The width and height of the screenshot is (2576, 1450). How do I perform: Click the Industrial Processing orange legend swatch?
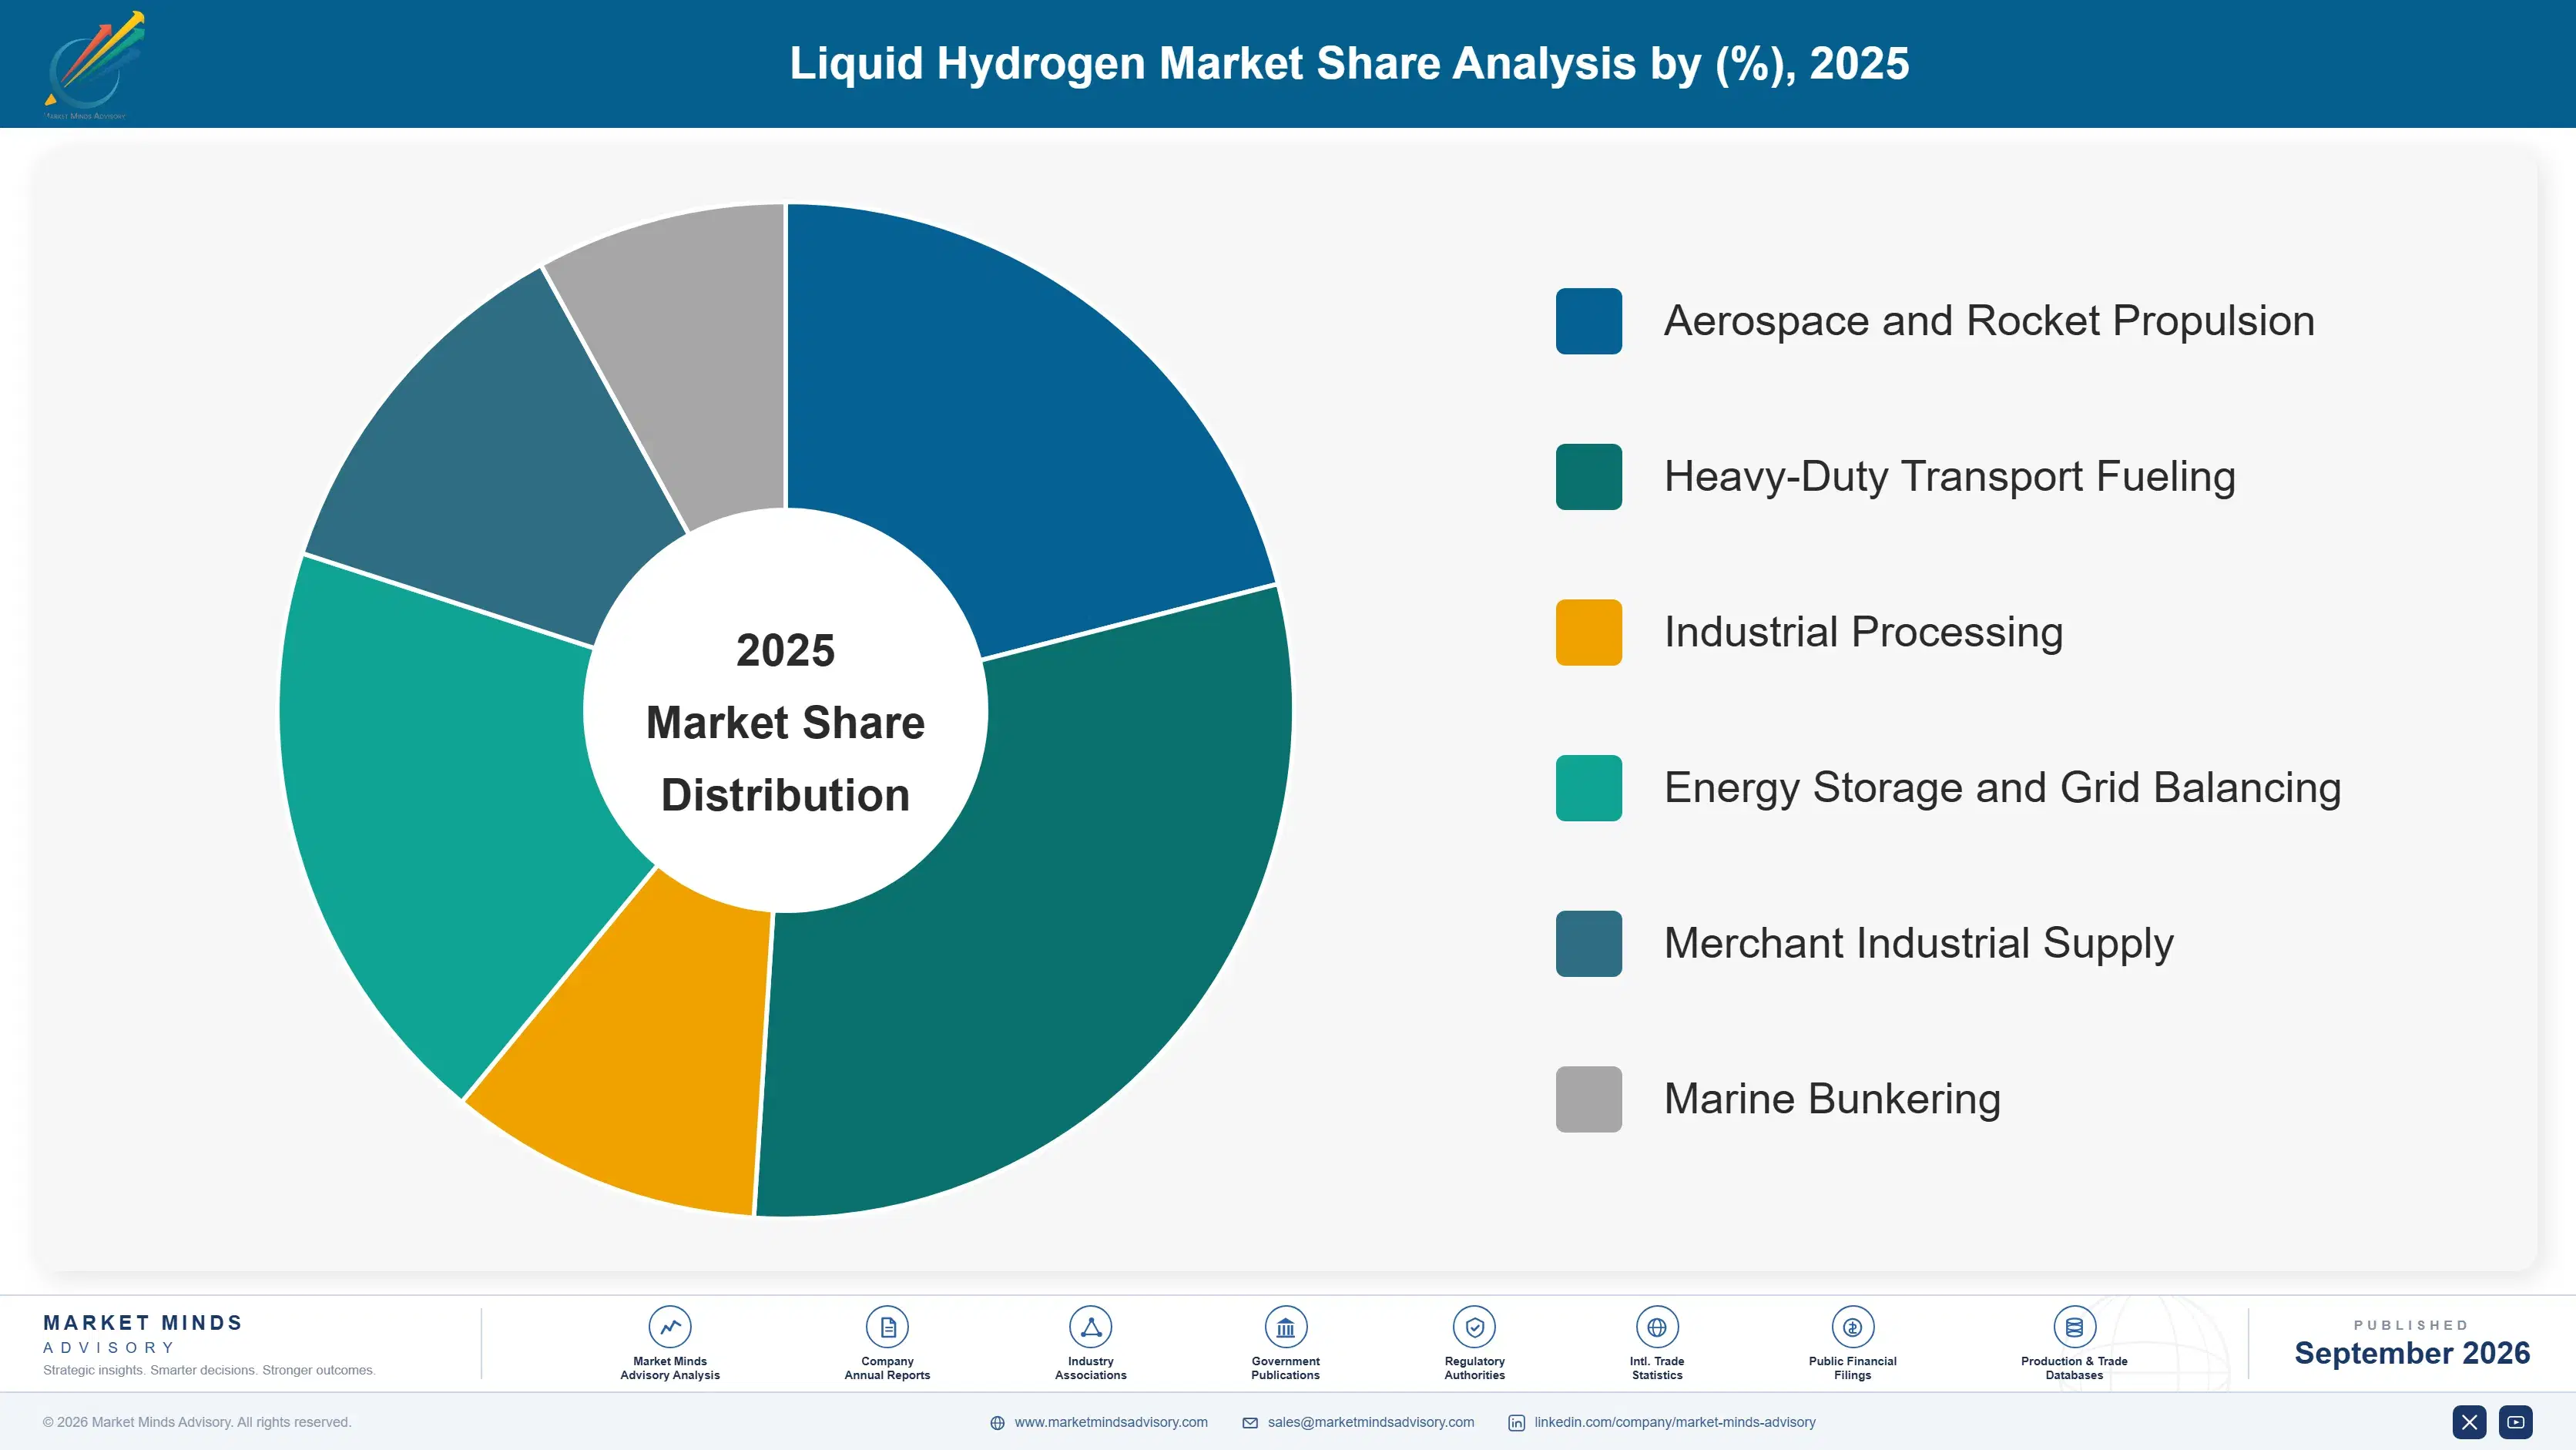(1588, 632)
